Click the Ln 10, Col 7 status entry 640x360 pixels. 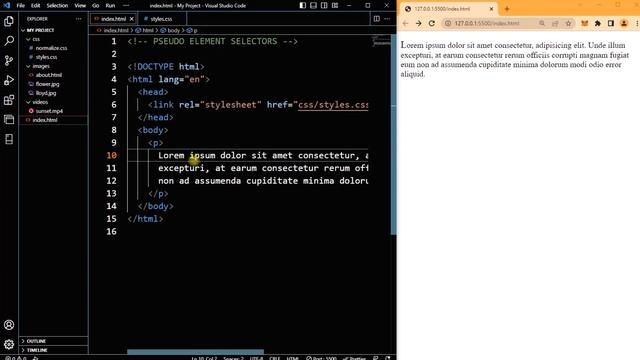204,358
